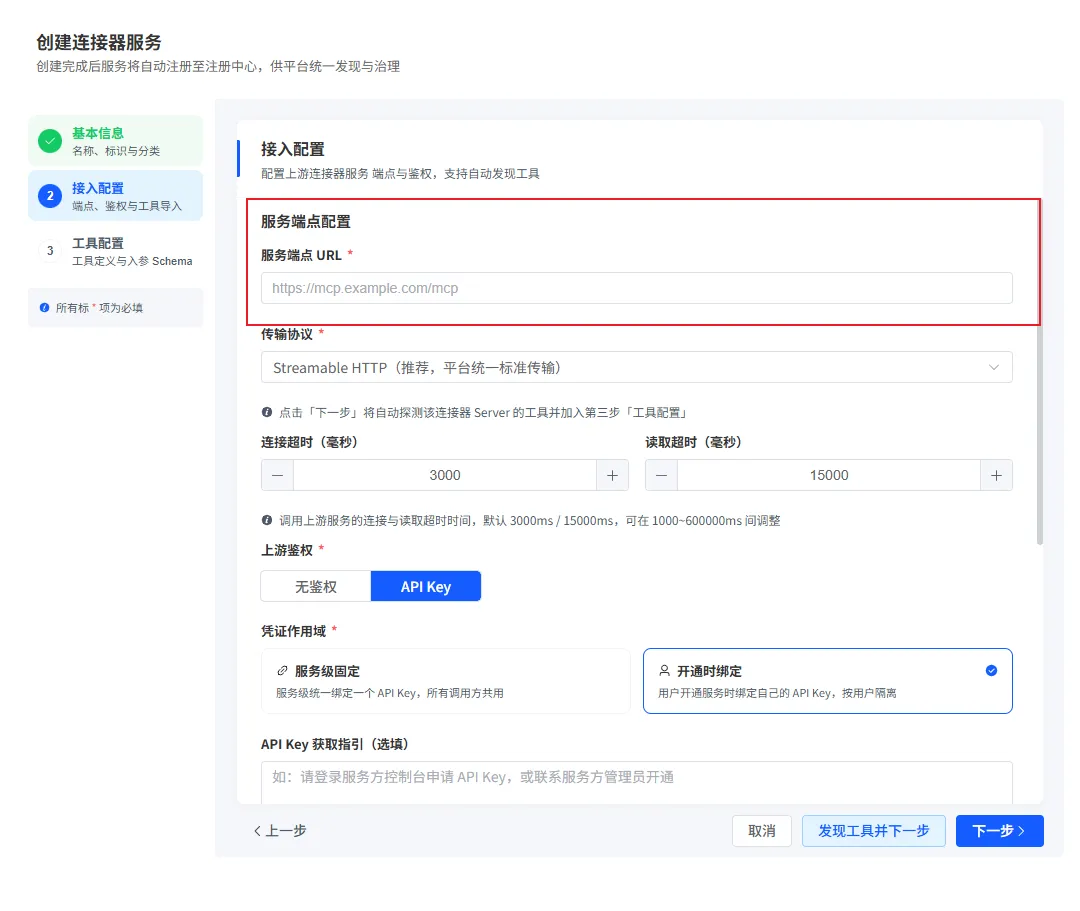Click the 传输协议 dropdown chevron arrow
Viewport: 1080px width, 911px height.
click(994, 367)
